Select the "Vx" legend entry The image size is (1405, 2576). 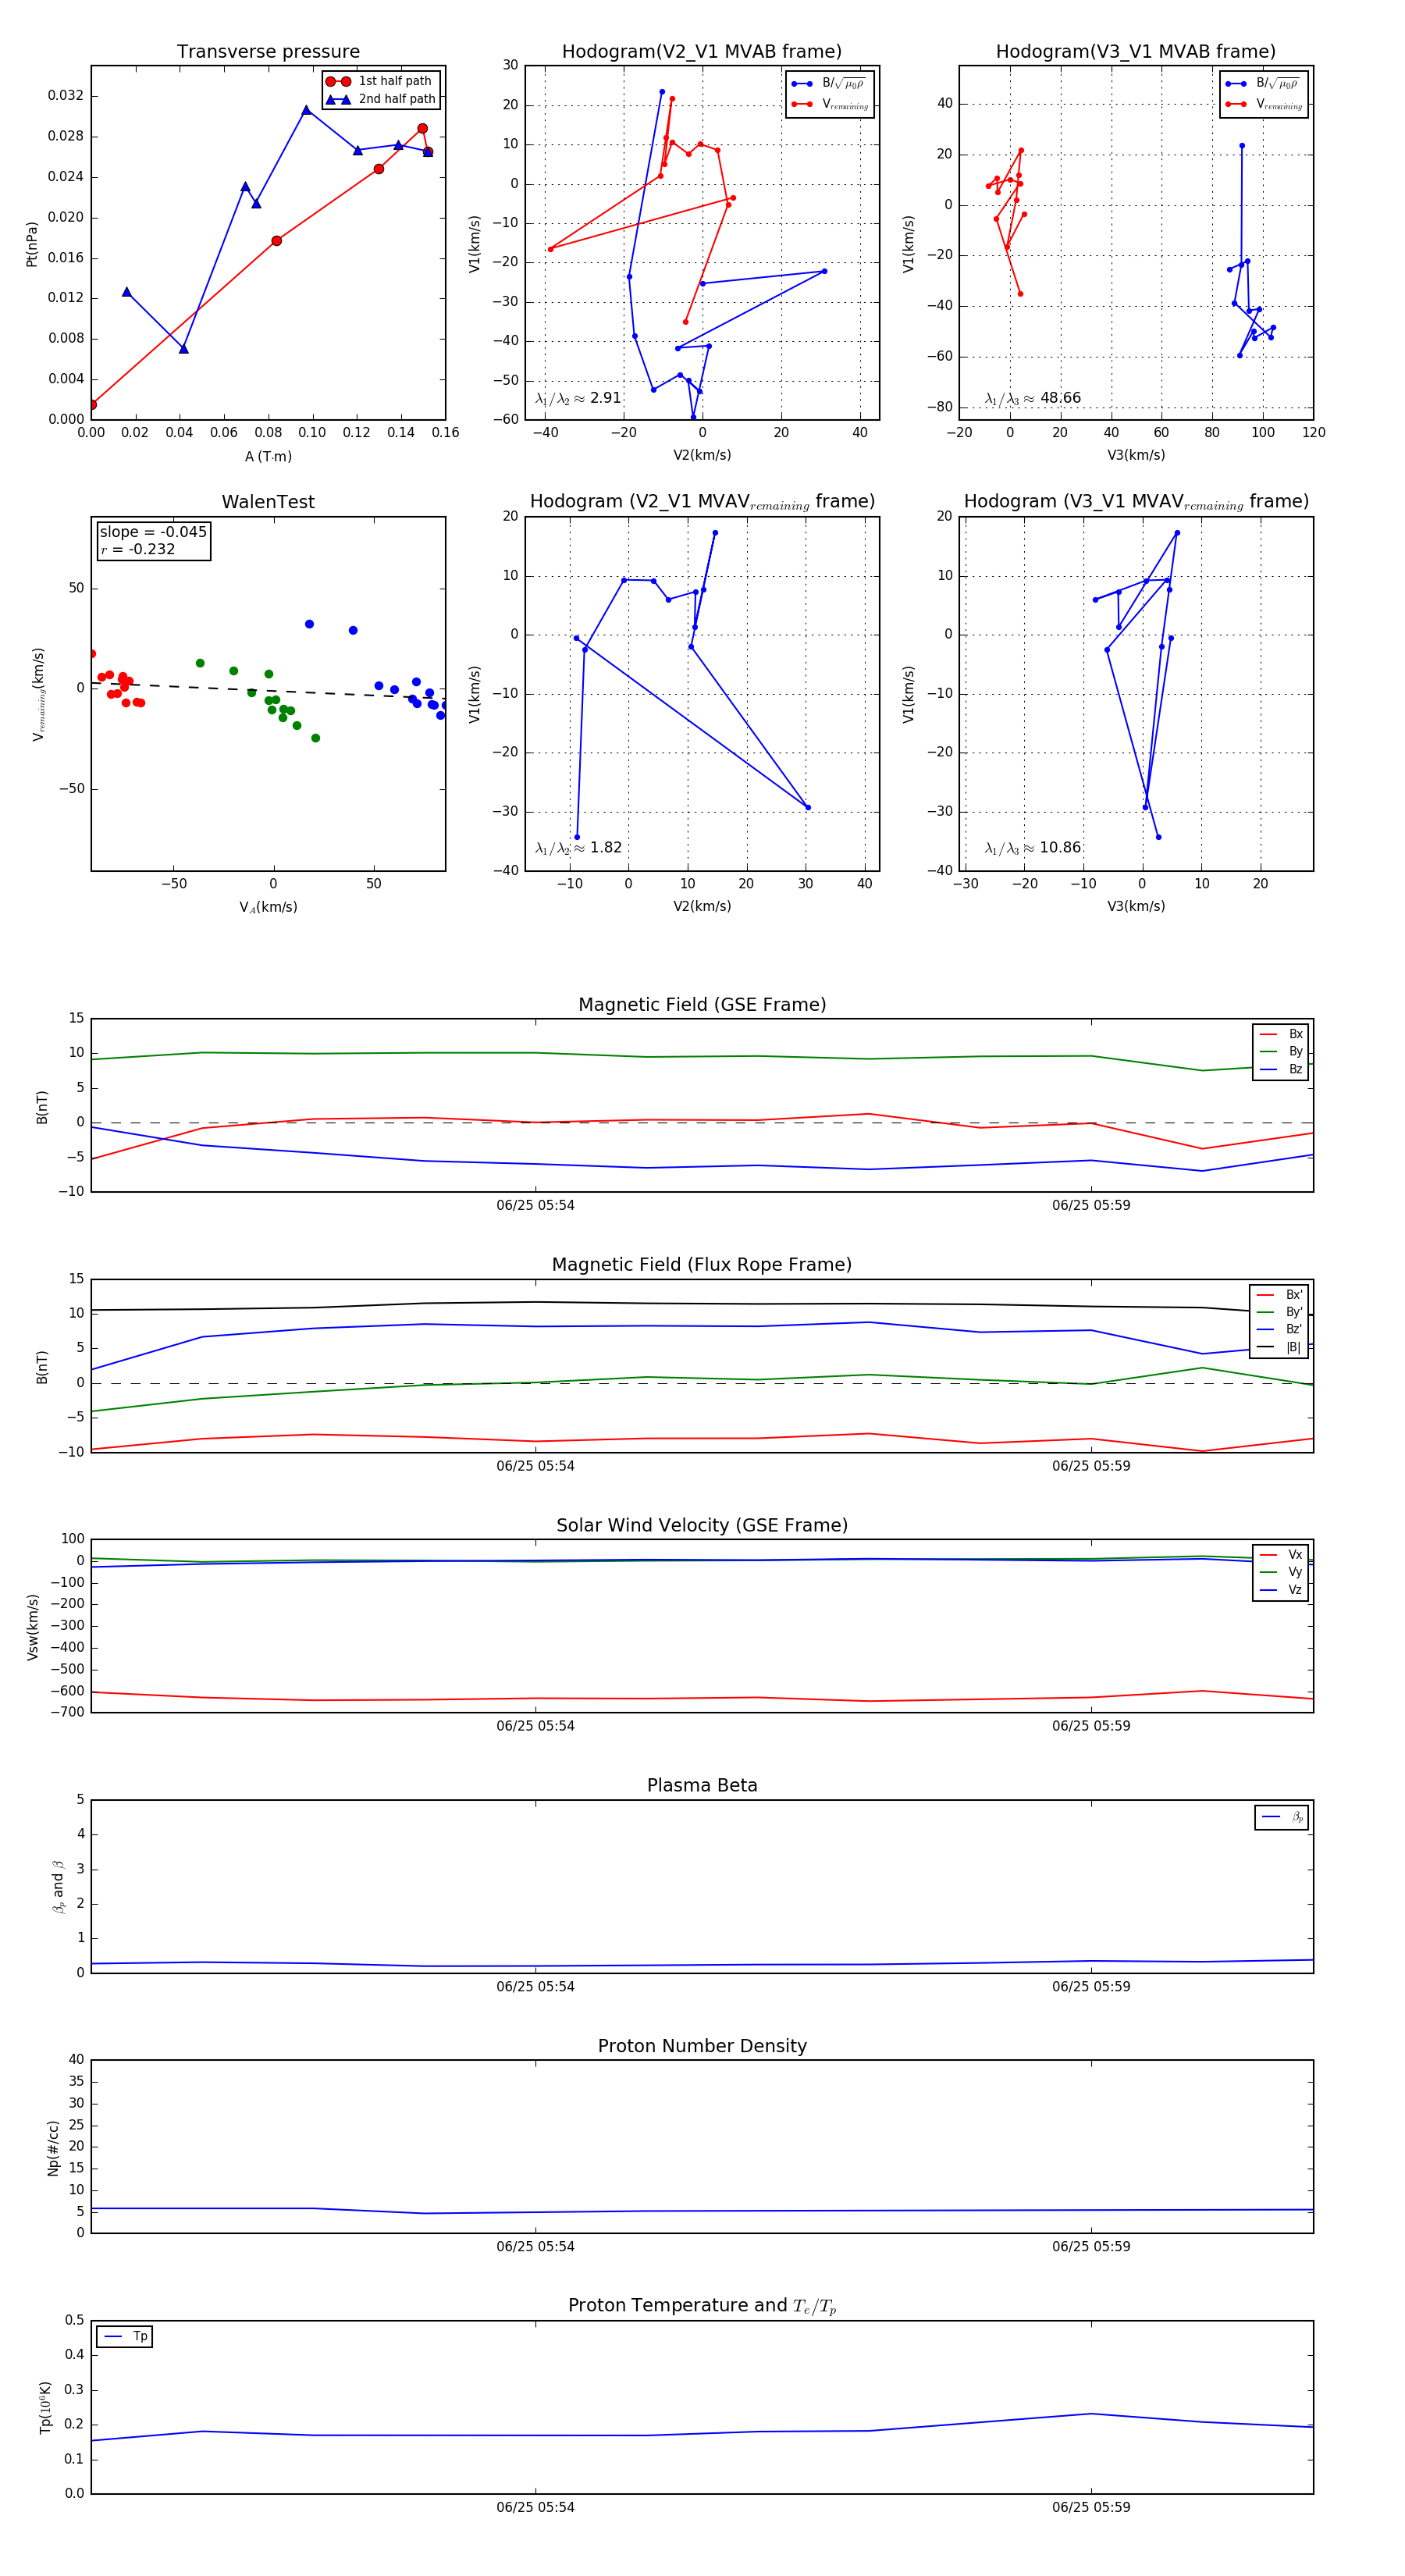tap(1281, 1555)
